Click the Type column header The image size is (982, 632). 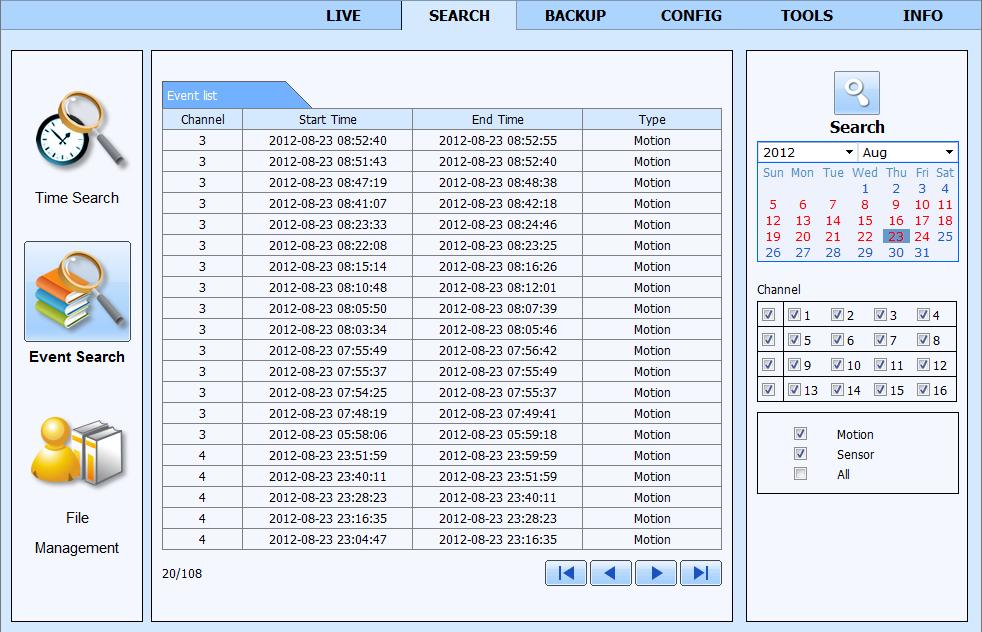click(x=652, y=119)
